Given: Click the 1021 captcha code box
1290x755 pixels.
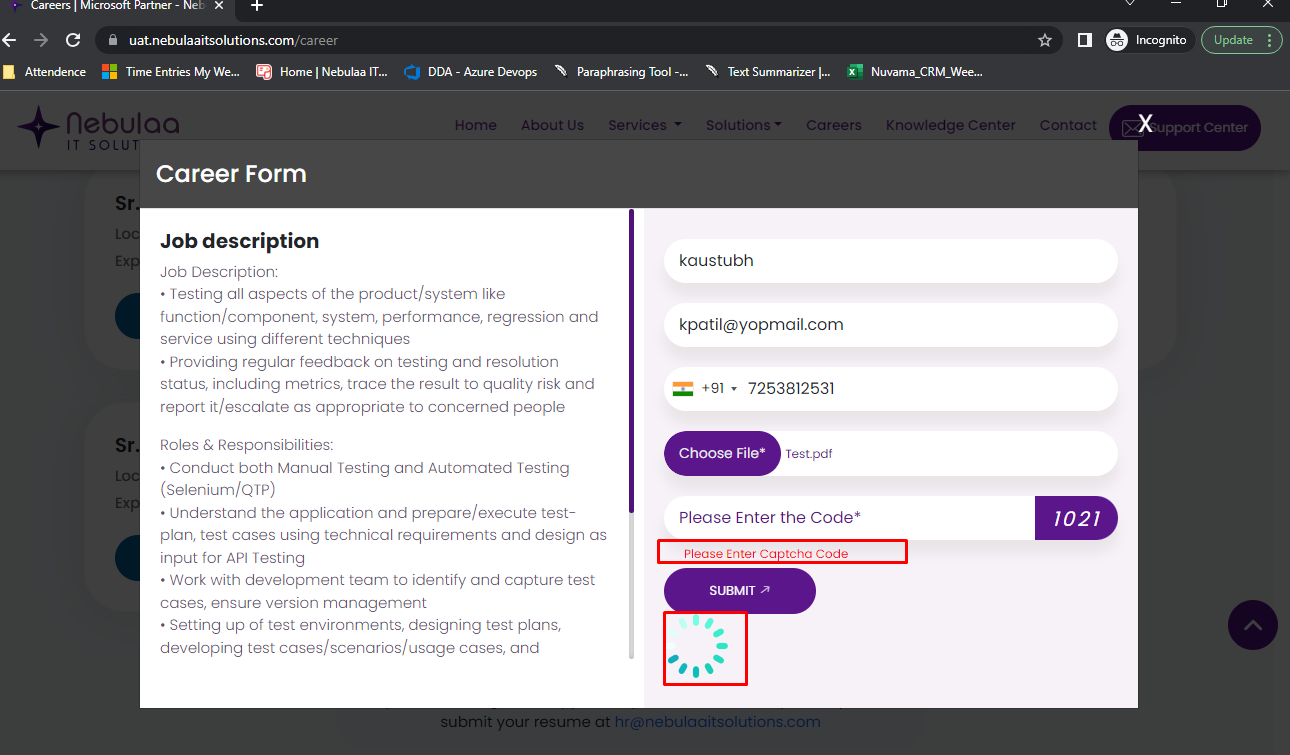Looking at the screenshot, I should 1076,518.
